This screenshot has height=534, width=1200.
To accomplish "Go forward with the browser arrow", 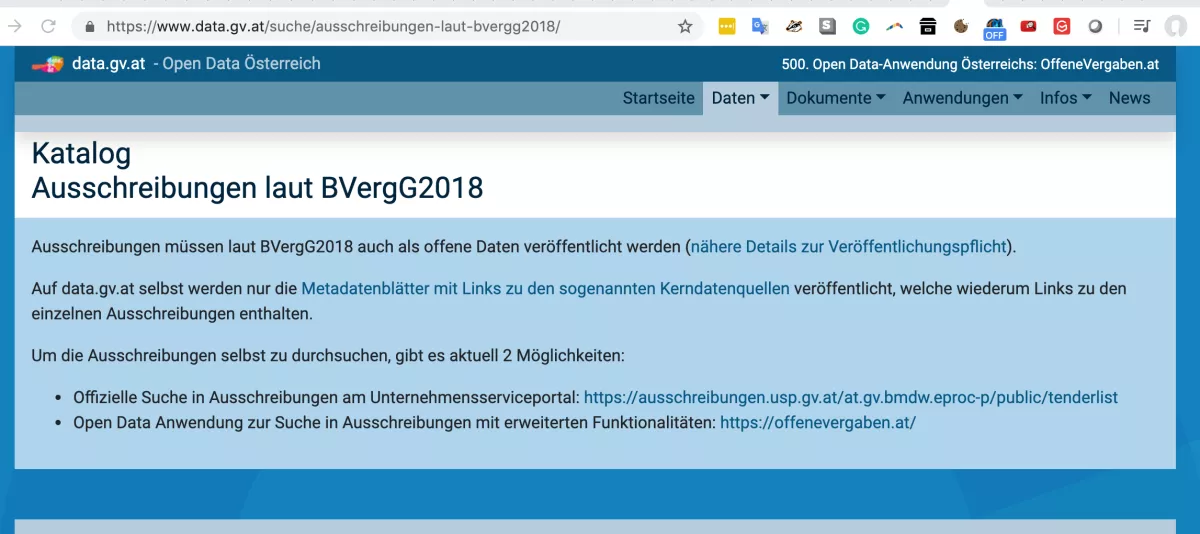I will pos(15,27).
